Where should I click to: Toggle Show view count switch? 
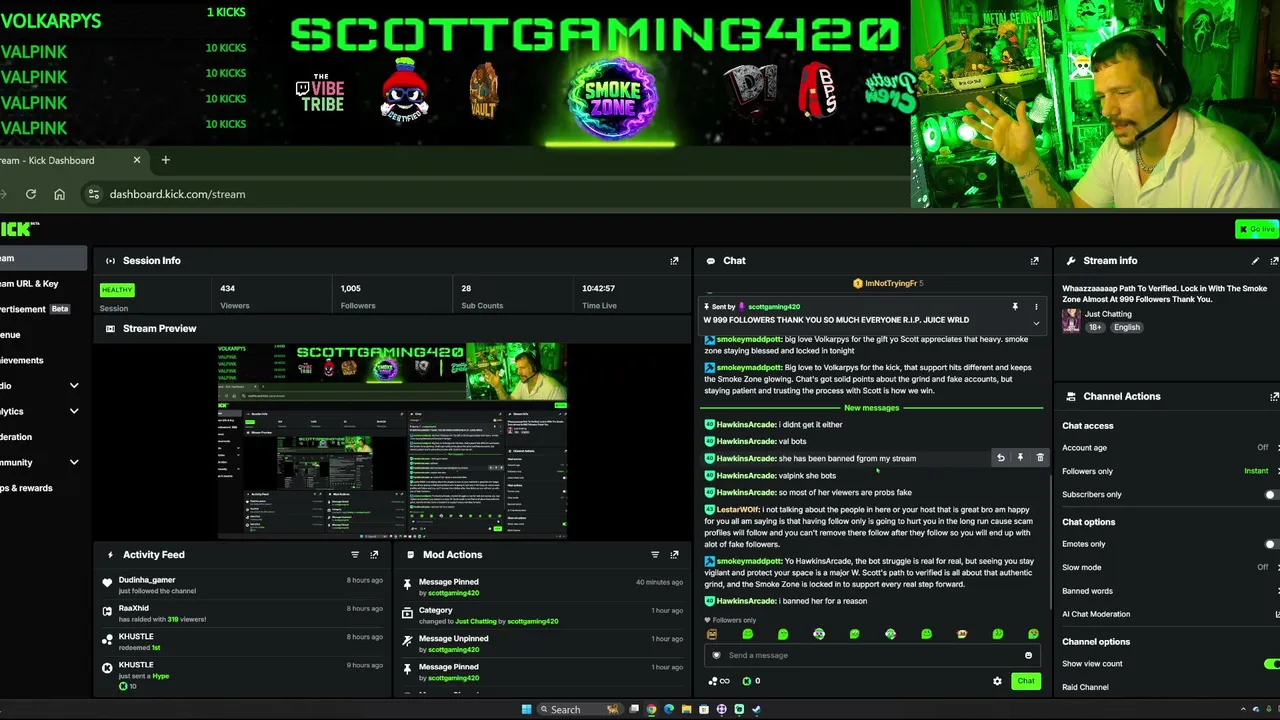1272,664
